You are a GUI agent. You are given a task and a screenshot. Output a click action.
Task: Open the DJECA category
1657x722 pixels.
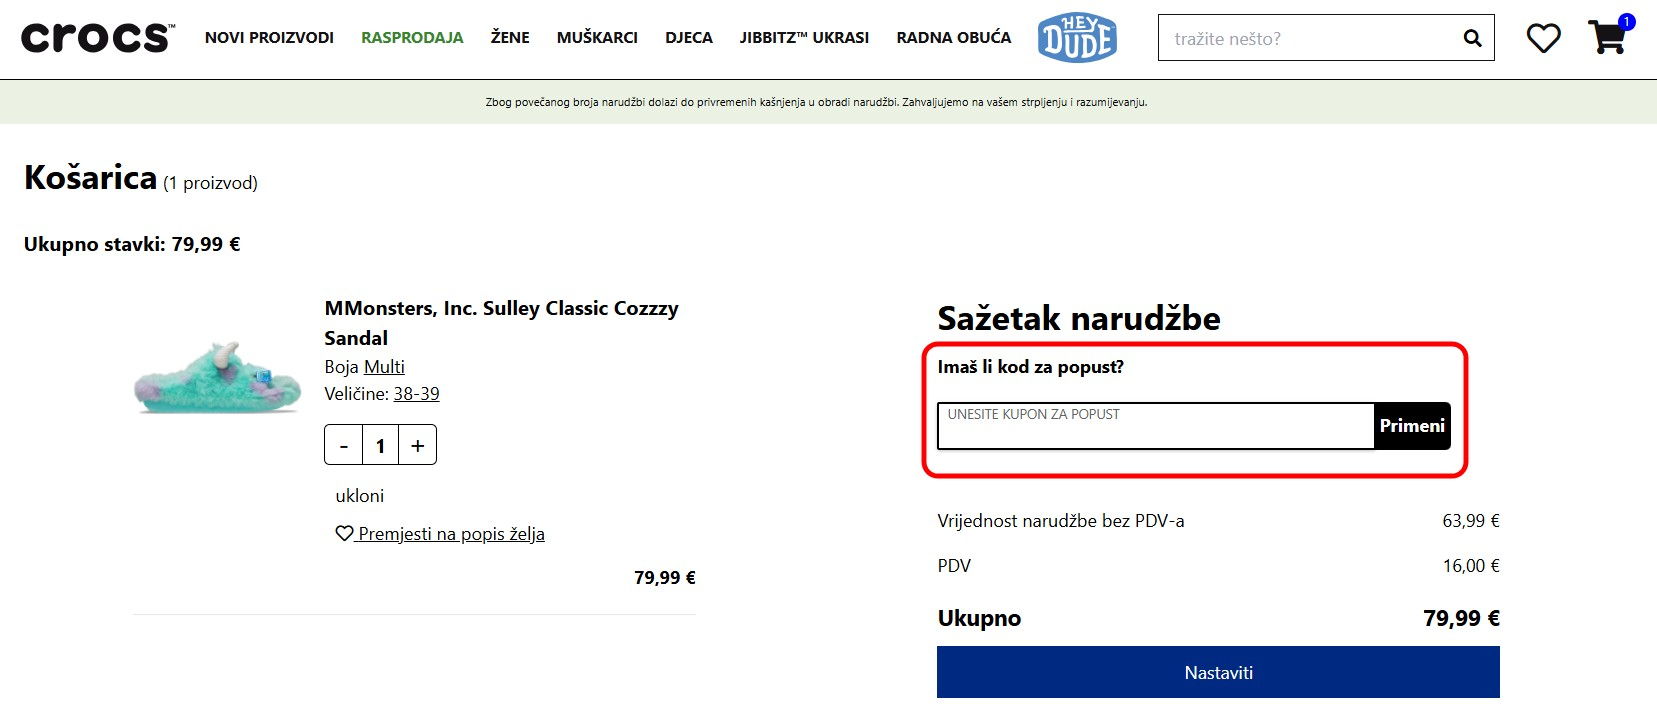pos(689,38)
